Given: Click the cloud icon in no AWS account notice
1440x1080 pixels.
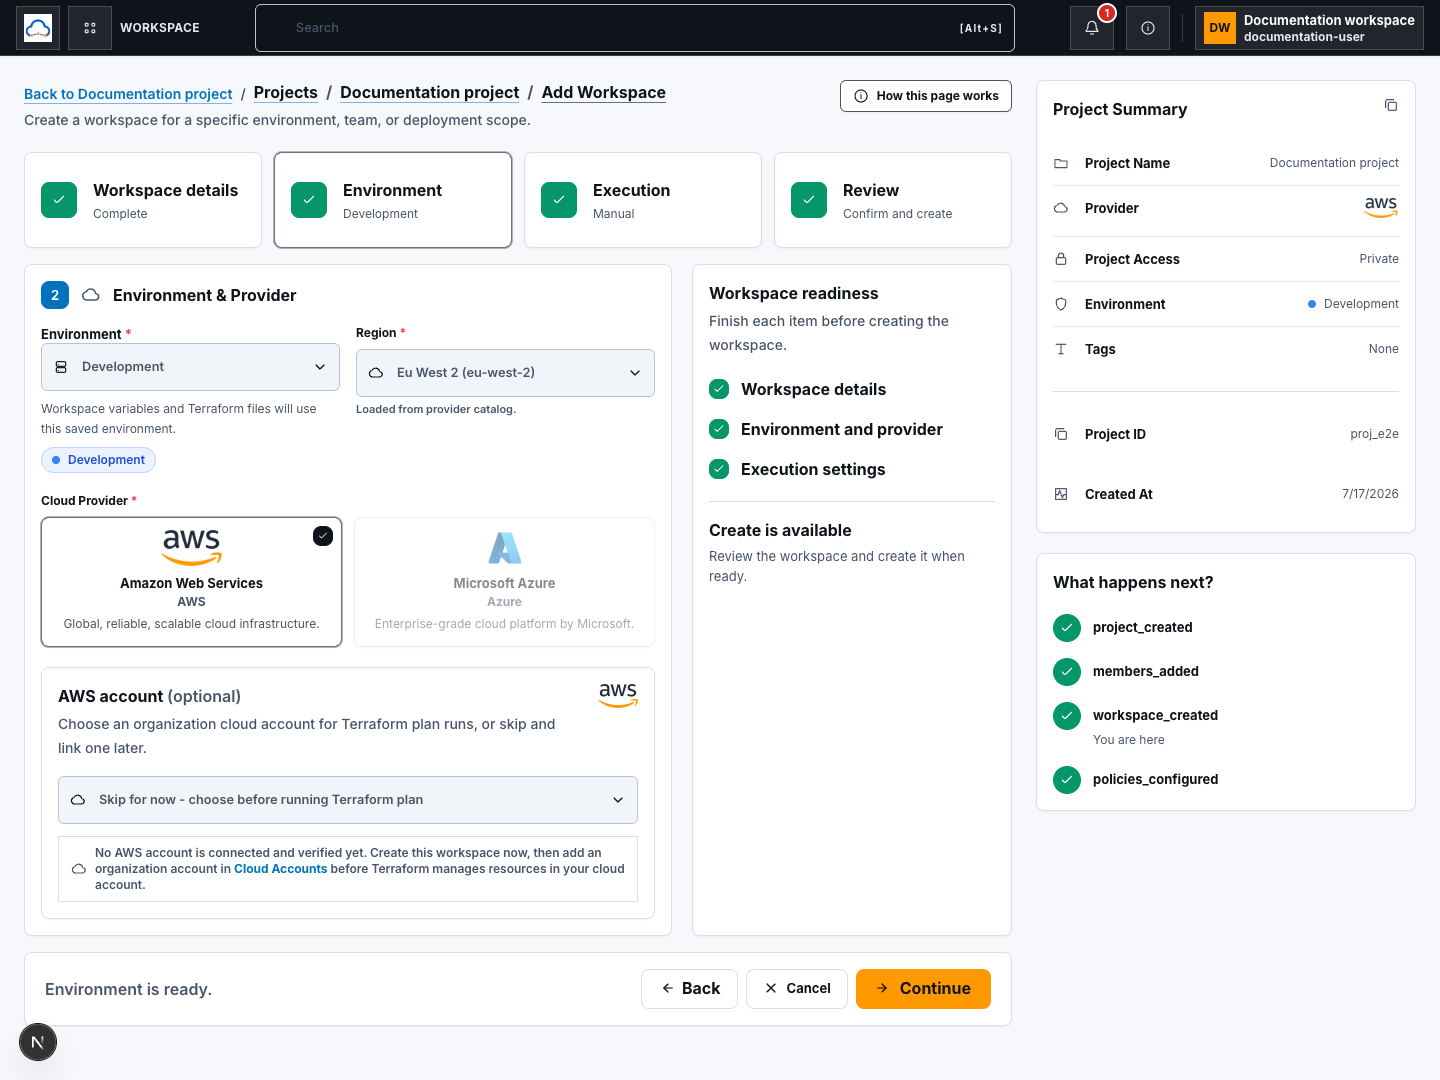Looking at the screenshot, I should (79, 869).
